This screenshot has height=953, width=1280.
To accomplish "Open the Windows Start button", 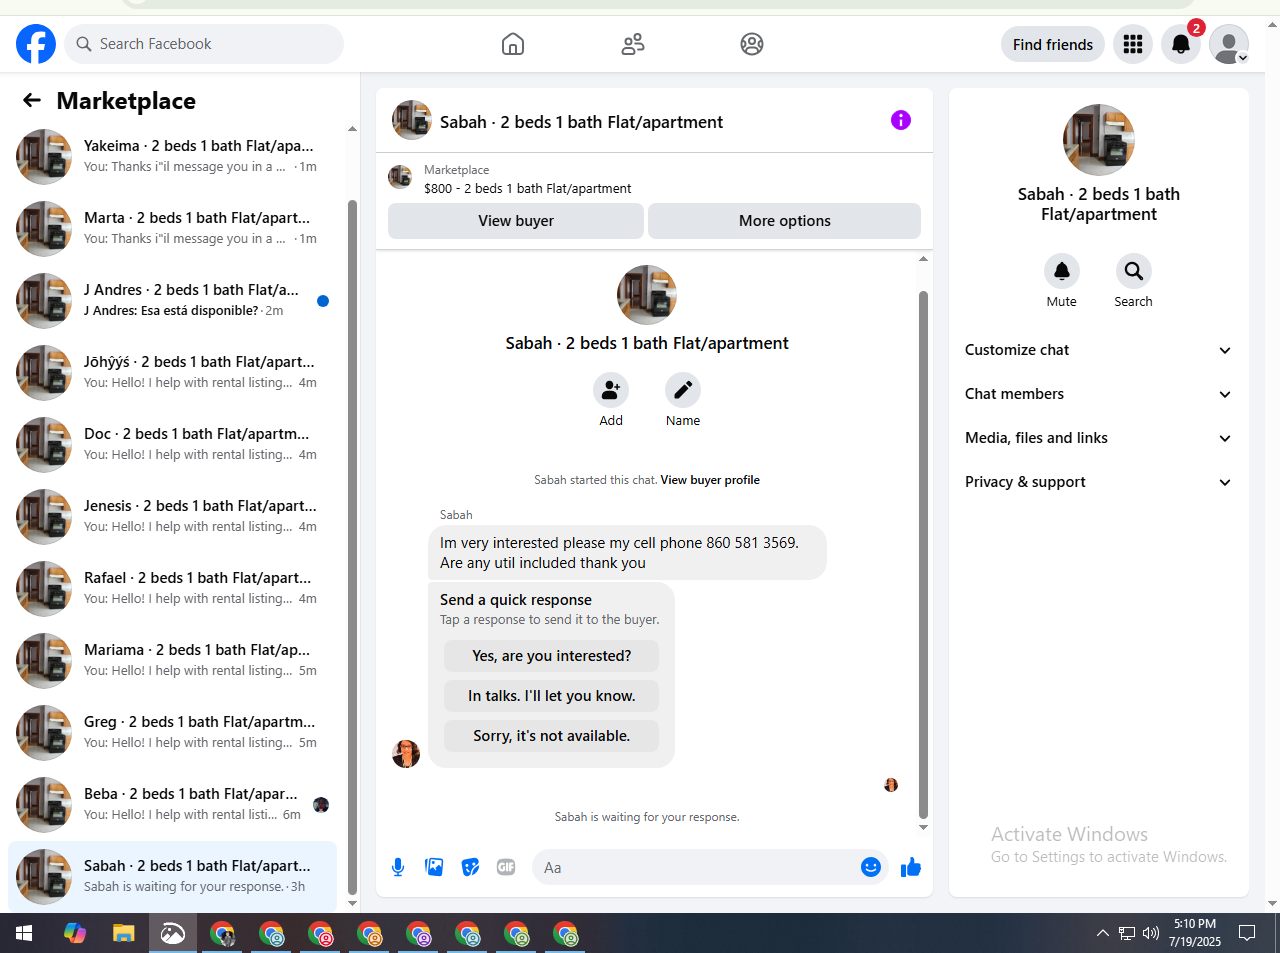I will click(24, 933).
